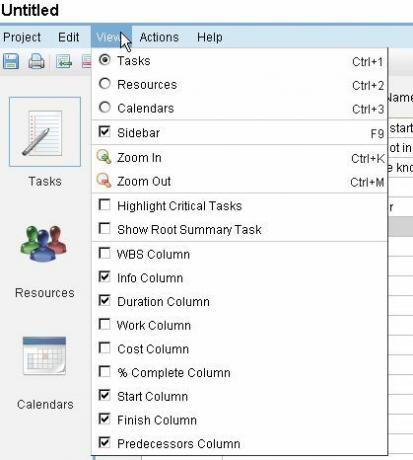This screenshot has height=460, width=413.
Task: Click the green arrow indent toolbar icon
Action: click(64, 62)
